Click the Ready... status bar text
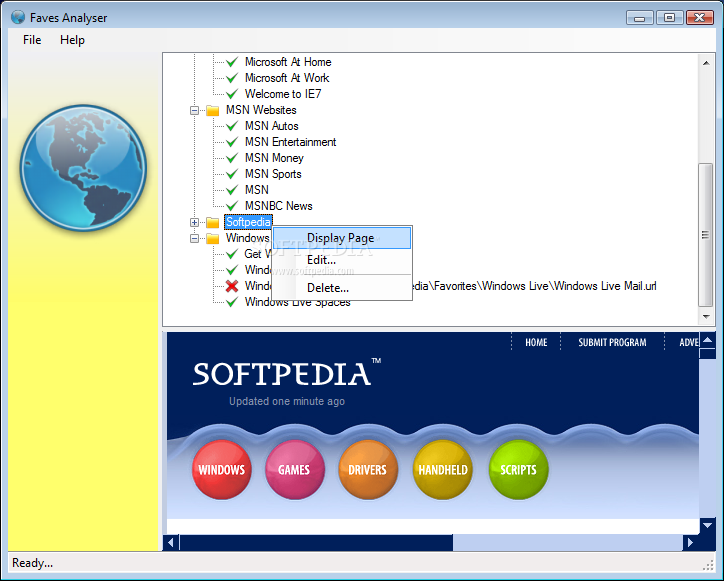 [32, 563]
